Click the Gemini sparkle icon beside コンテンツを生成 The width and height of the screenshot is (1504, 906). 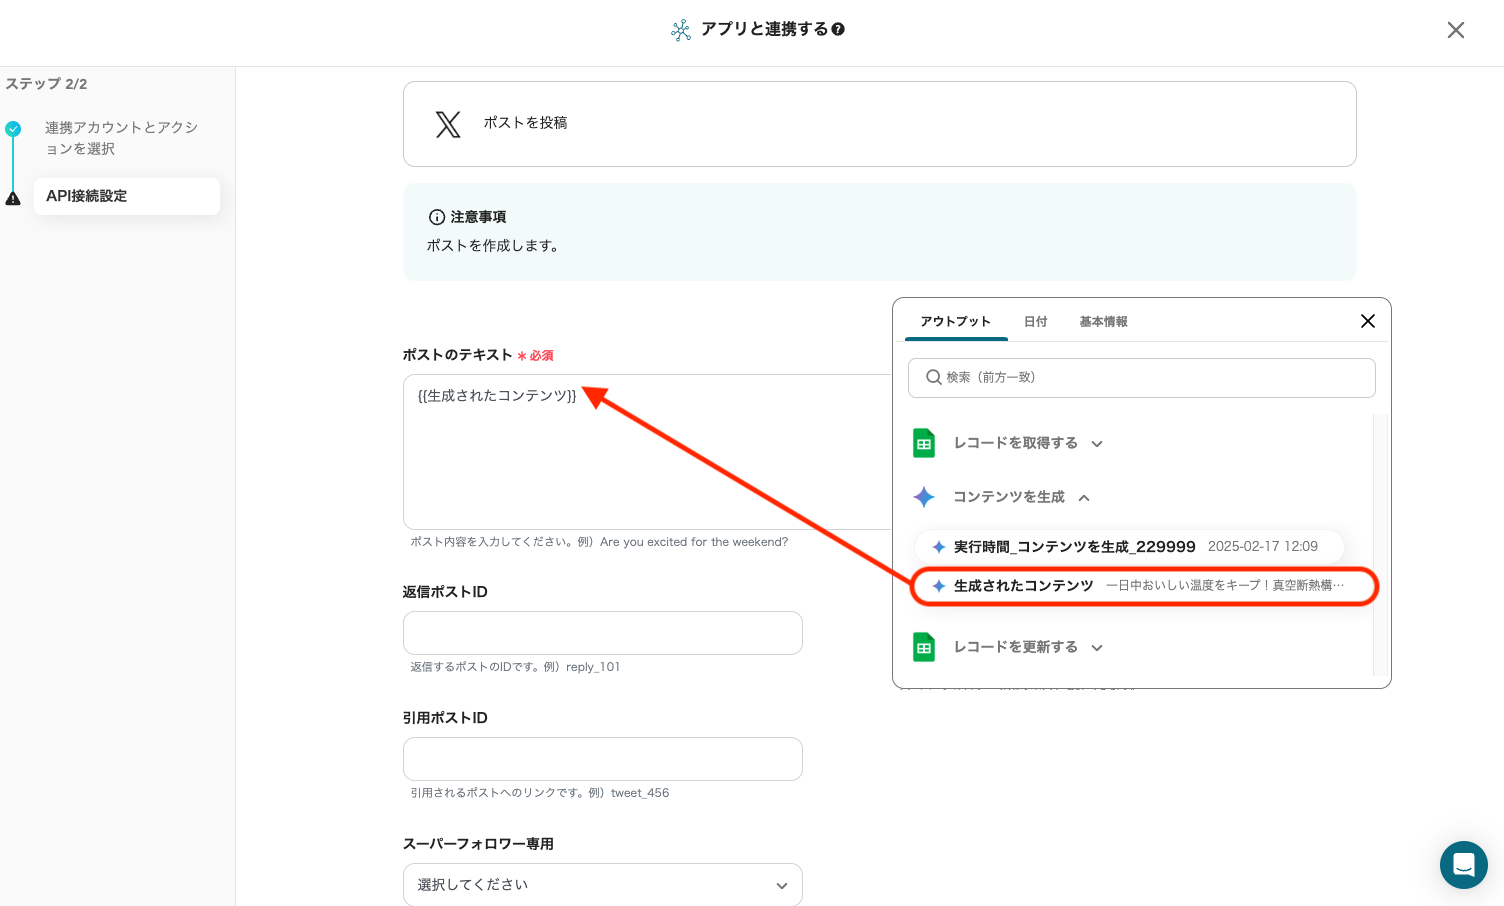[x=924, y=497]
